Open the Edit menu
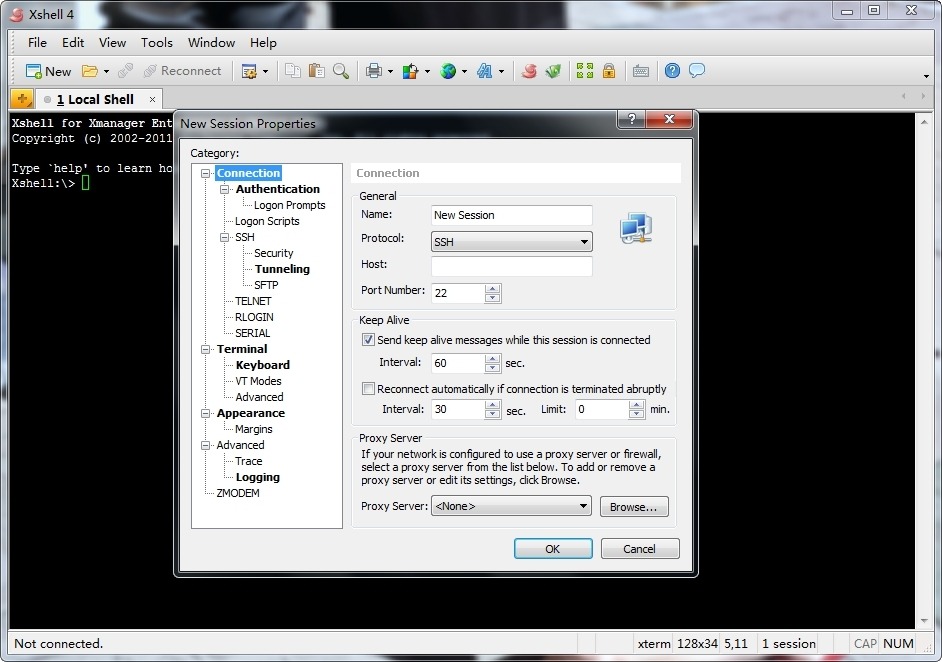Screen dimensions: 942x662 tap(73, 43)
